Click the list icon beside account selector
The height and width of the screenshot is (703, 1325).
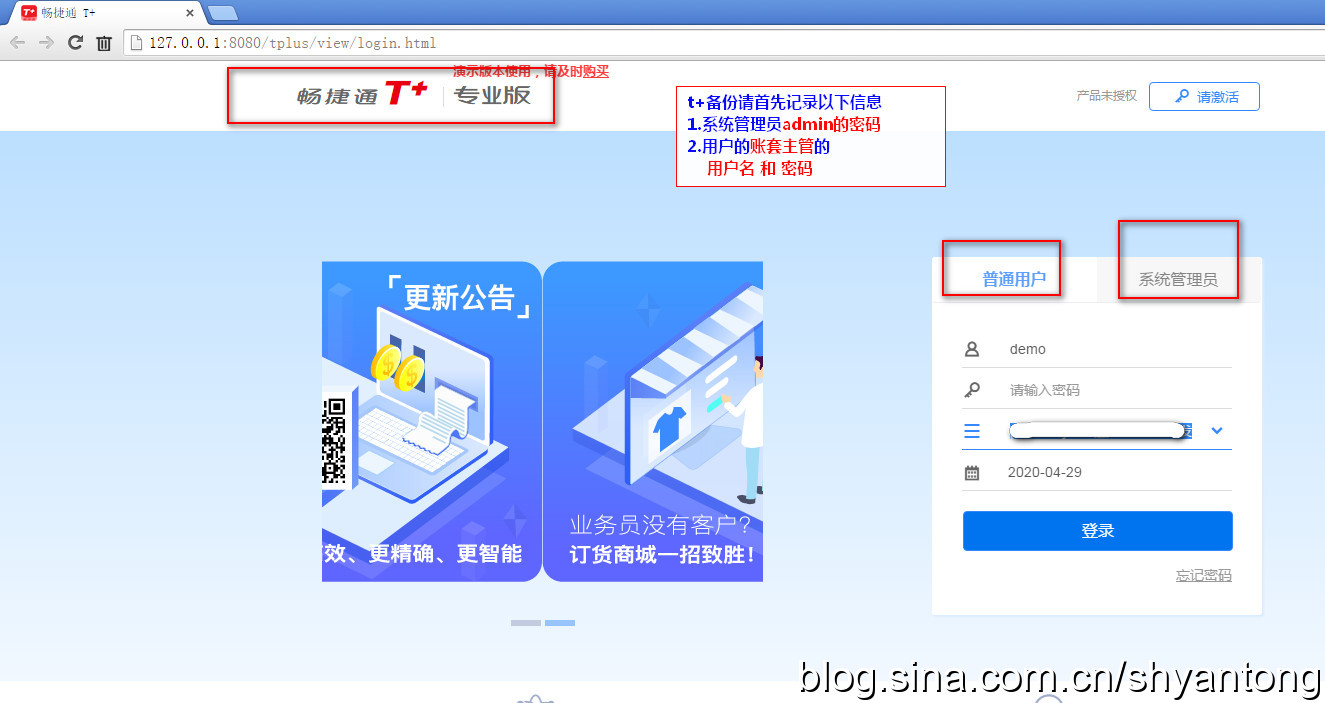tap(972, 431)
